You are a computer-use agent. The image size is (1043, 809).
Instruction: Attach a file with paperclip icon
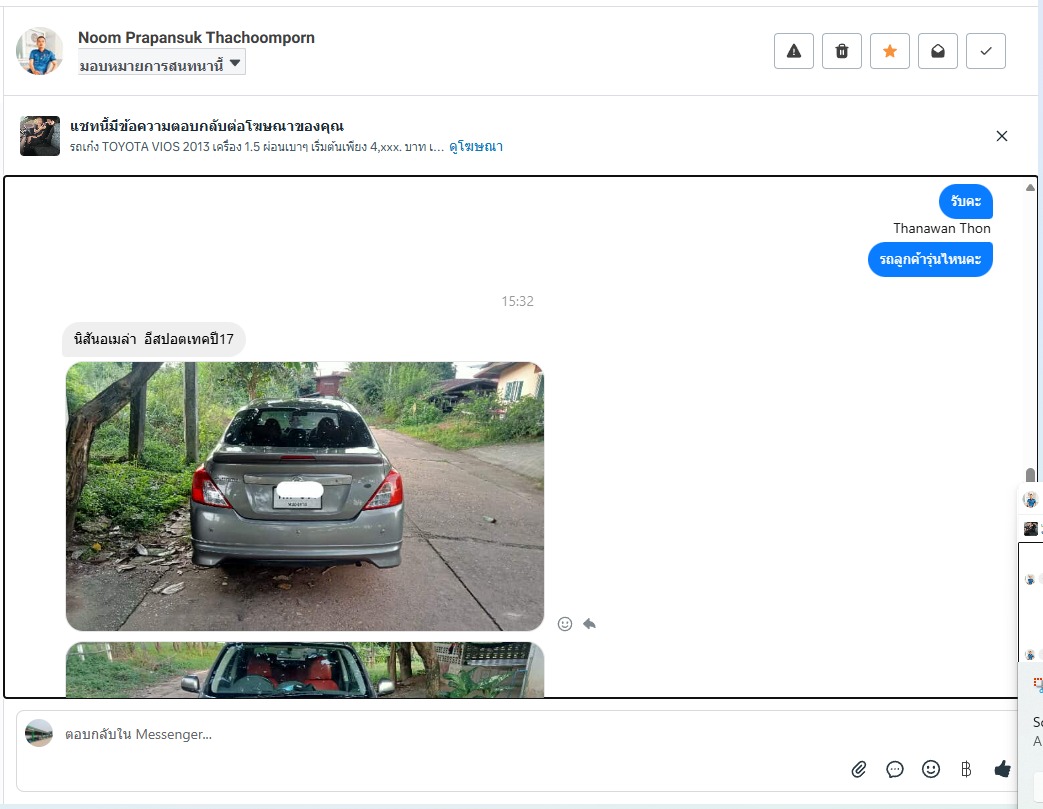pos(859,770)
